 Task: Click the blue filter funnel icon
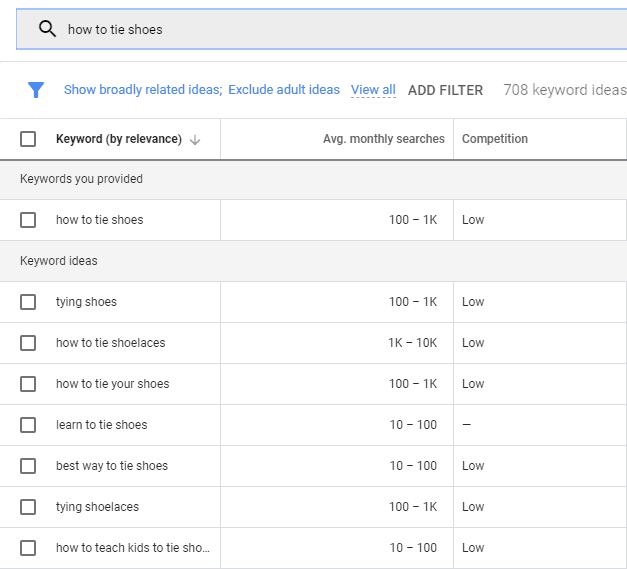[x=36, y=90]
